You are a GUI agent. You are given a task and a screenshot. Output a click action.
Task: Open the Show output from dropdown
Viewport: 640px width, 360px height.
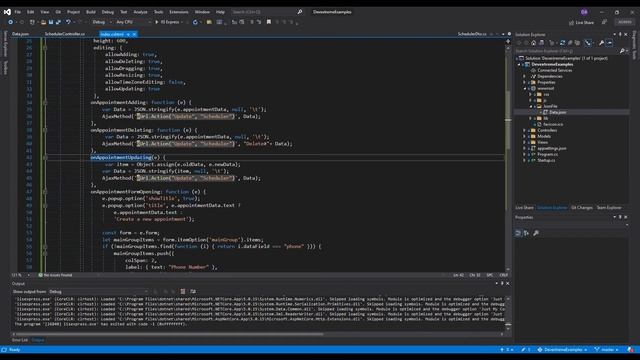click(x=99, y=292)
